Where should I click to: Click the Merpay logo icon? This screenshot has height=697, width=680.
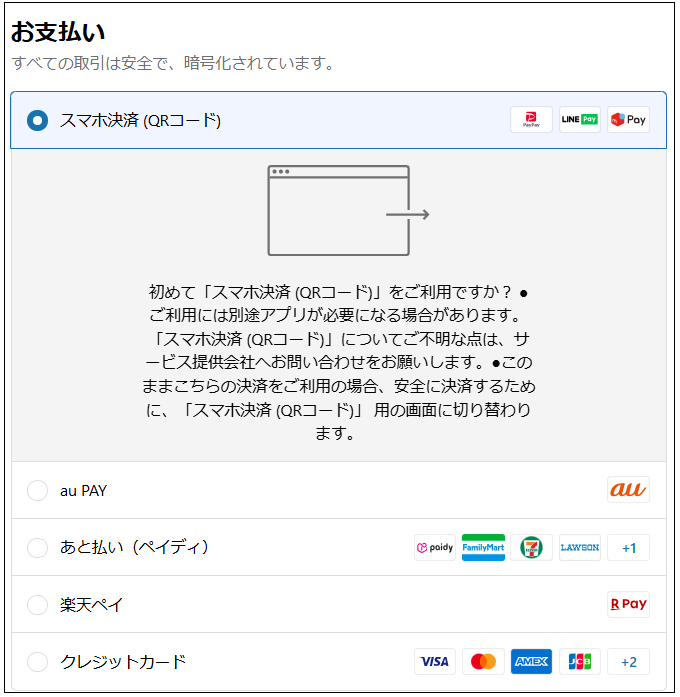coord(629,120)
